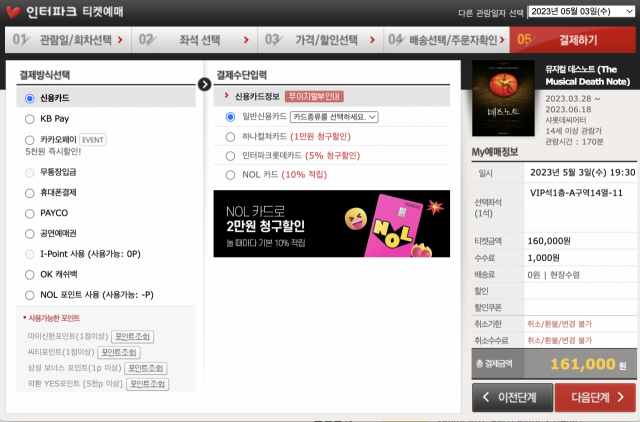
Task: Click the seat info VIP석1층-A구역14열-11
Action: 576,193
